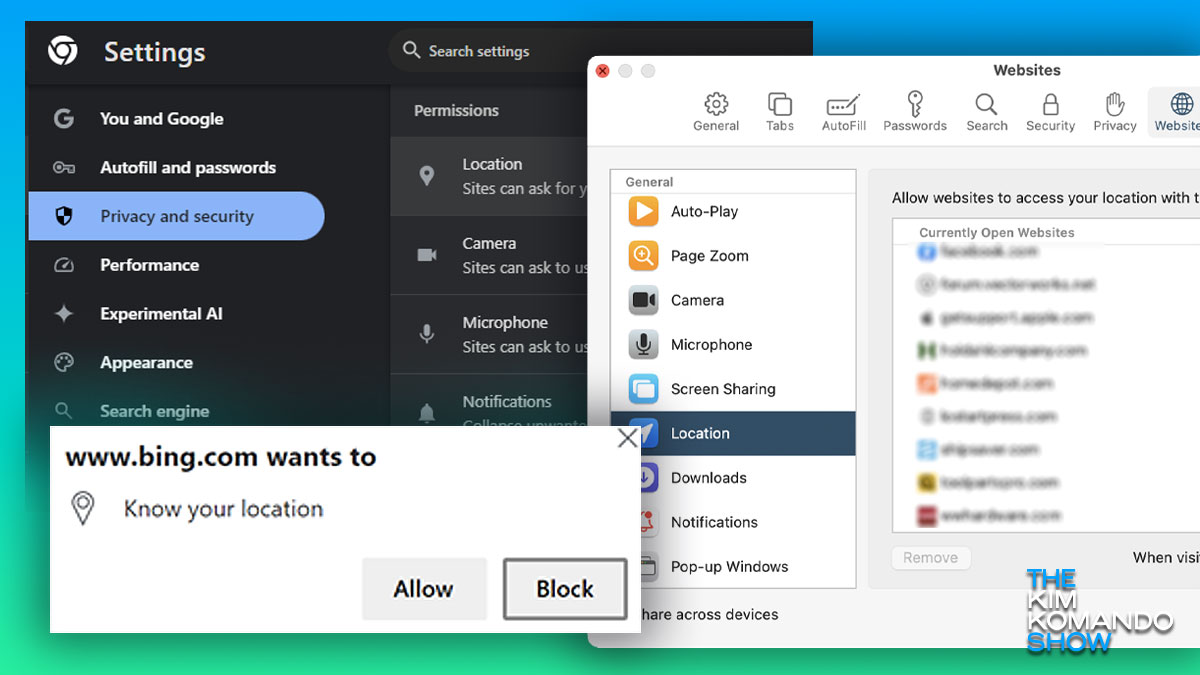Select the Search preferences icon
Image resolution: width=1200 pixels, height=675 pixels.
[986, 111]
